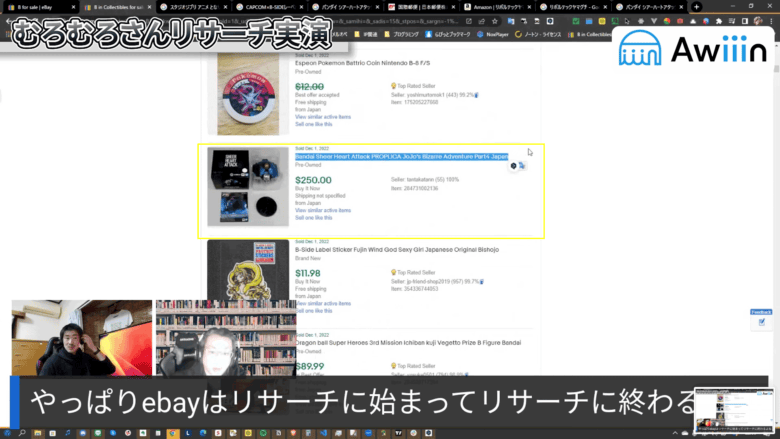Switch to 'B in Collectibles for sale' tab
The width and height of the screenshot is (780, 439).
click(117, 7)
